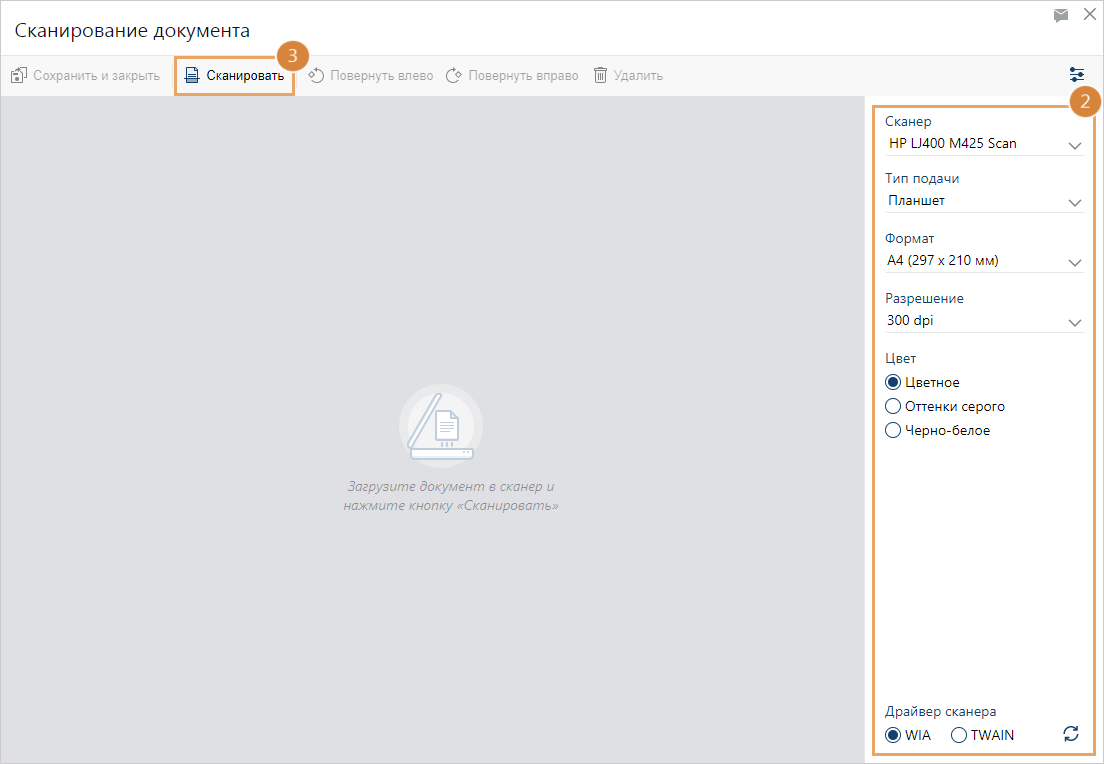Open the Тип подачи dropdown
Image resolution: width=1104 pixels, height=764 pixels.
(x=1074, y=202)
